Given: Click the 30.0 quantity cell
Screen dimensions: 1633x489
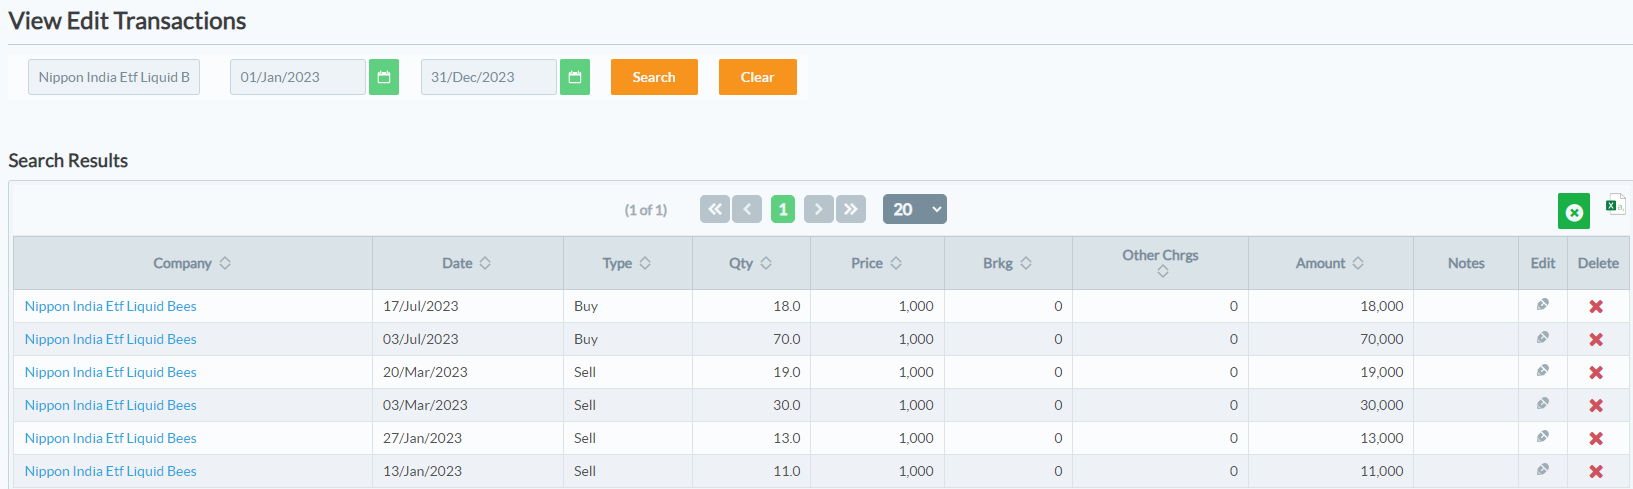Looking at the screenshot, I should point(752,405).
